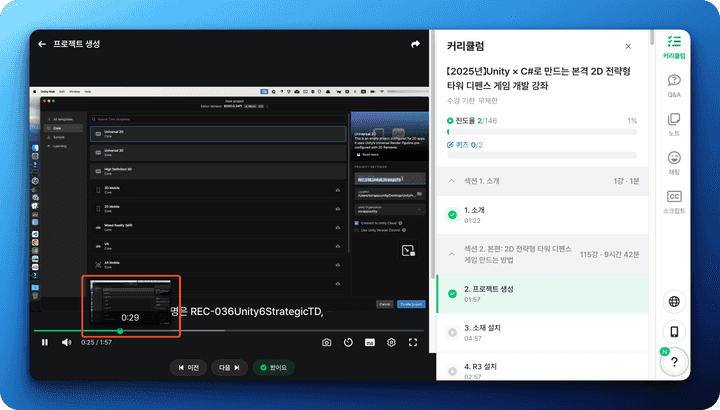Toggle video subtitles icon in player
Viewport: 720px width, 410px height.
pos(370,343)
